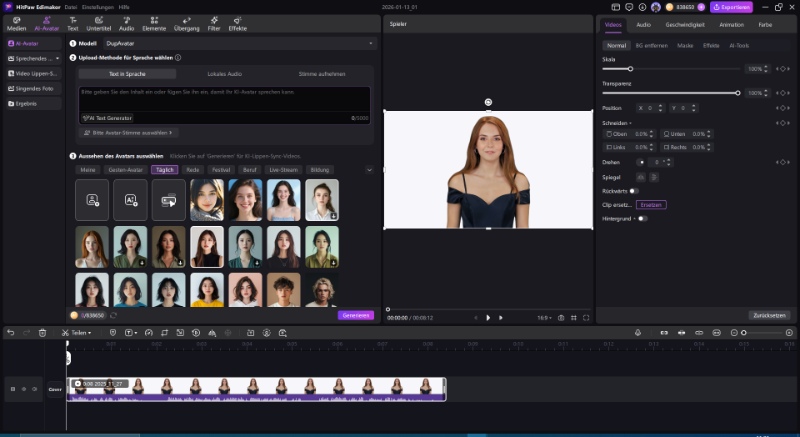Increase the Skala percentage stepper
Image resolution: width=800 pixels, height=437 pixels.
pos(766,67)
